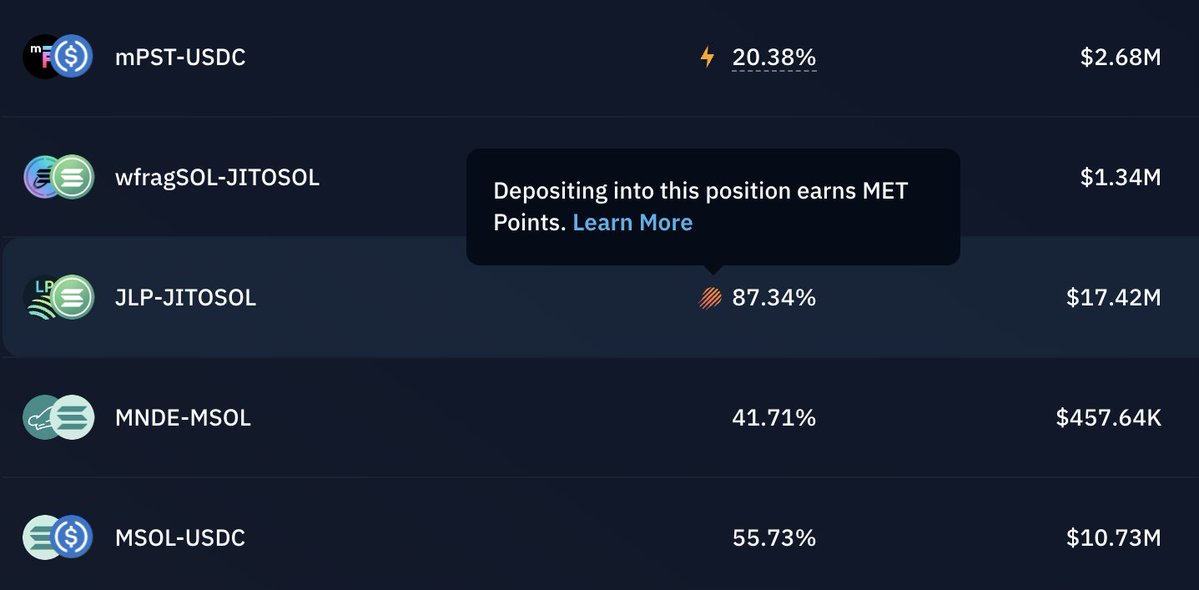Click the underlined 20.38% APY value
The image size is (1199, 590).
pos(774,58)
